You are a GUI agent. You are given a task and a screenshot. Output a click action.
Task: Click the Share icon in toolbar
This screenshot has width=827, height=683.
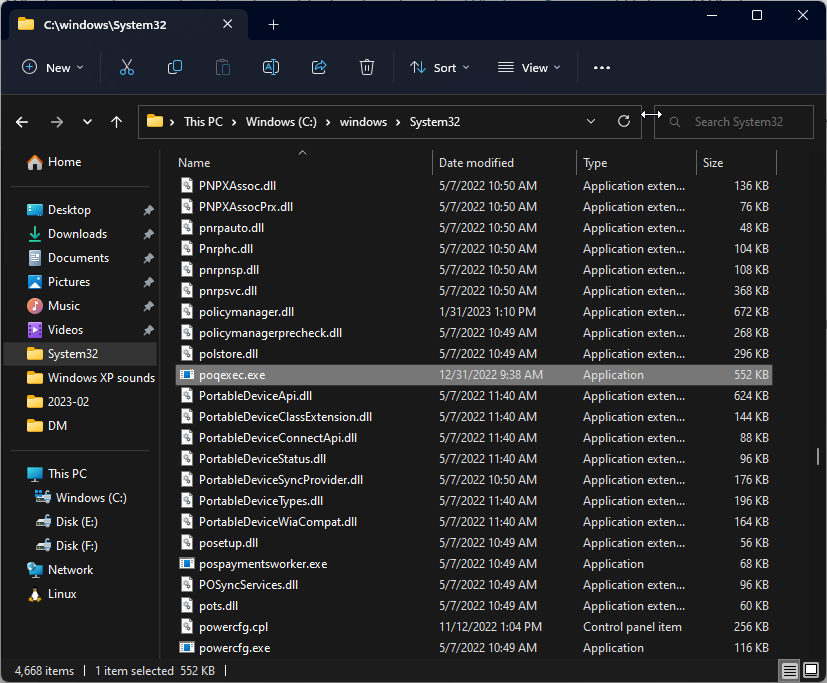(x=319, y=67)
